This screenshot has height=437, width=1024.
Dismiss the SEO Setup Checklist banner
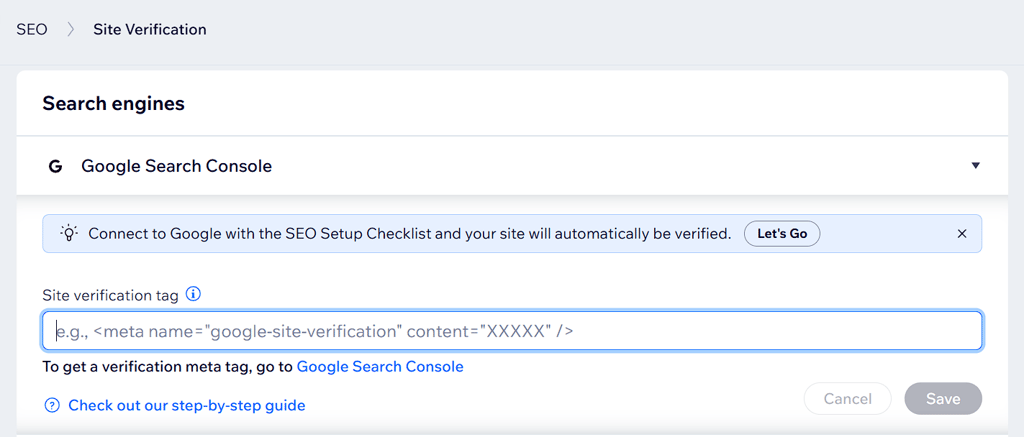[x=961, y=234]
